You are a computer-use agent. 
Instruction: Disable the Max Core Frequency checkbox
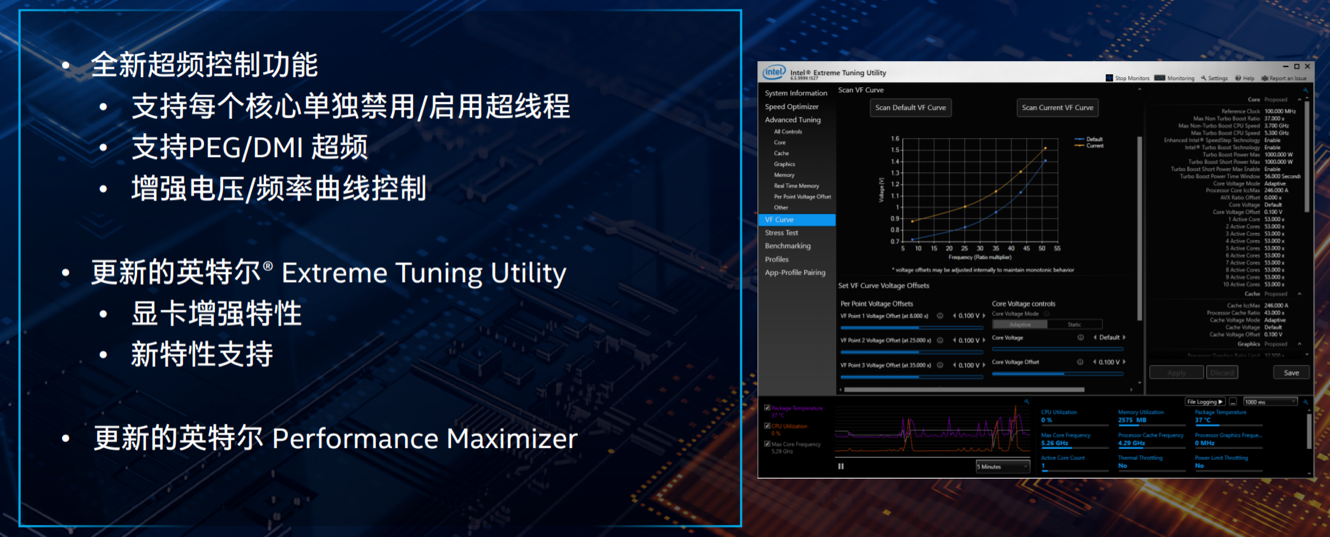pyautogui.click(x=767, y=444)
